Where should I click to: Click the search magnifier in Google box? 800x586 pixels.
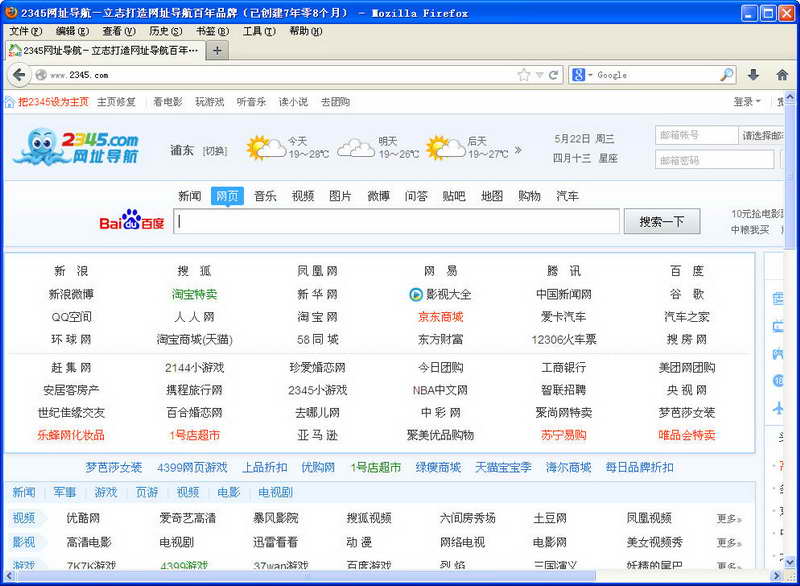(x=727, y=75)
